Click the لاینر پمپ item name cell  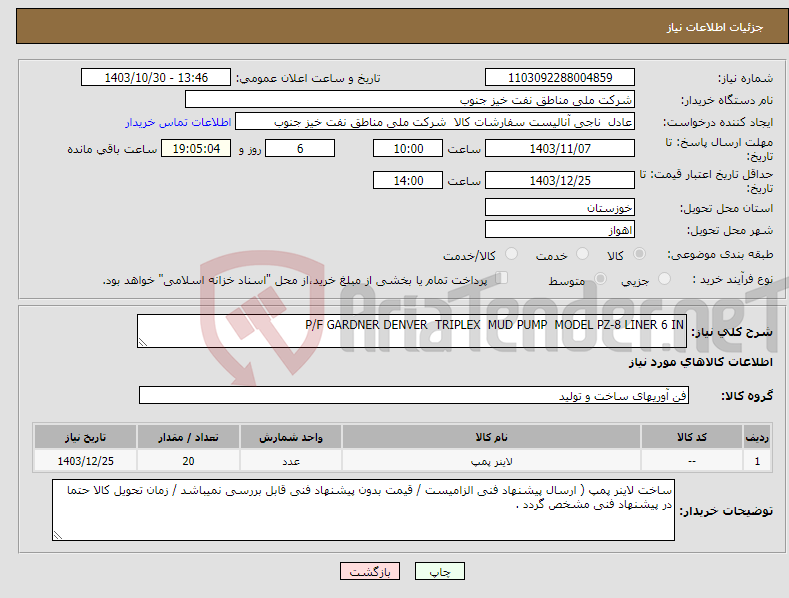pos(492,461)
